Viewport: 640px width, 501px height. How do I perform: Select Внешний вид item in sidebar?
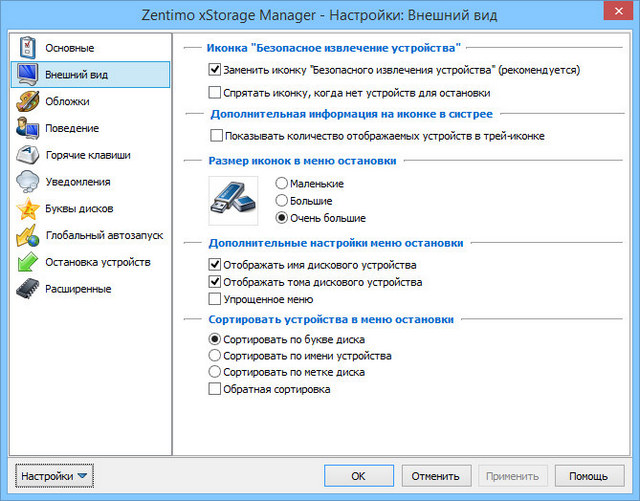pyautogui.click(x=90, y=75)
